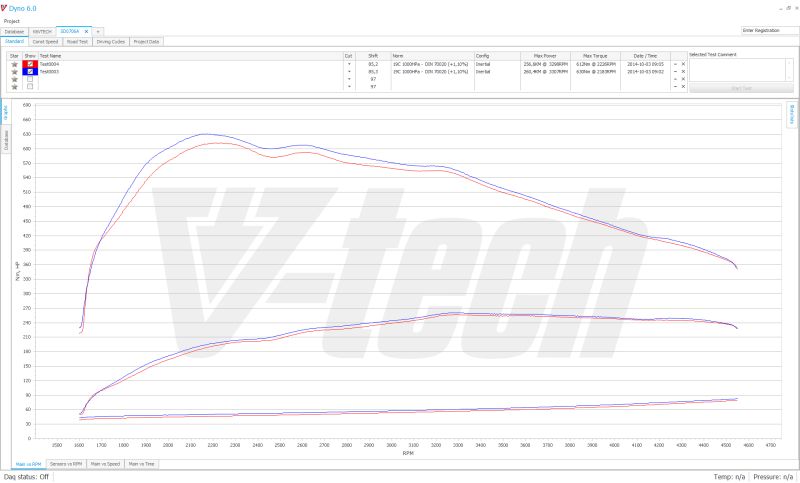Click the Daq status: Off indicator
The width and height of the screenshot is (800, 483).
coord(27,477)
